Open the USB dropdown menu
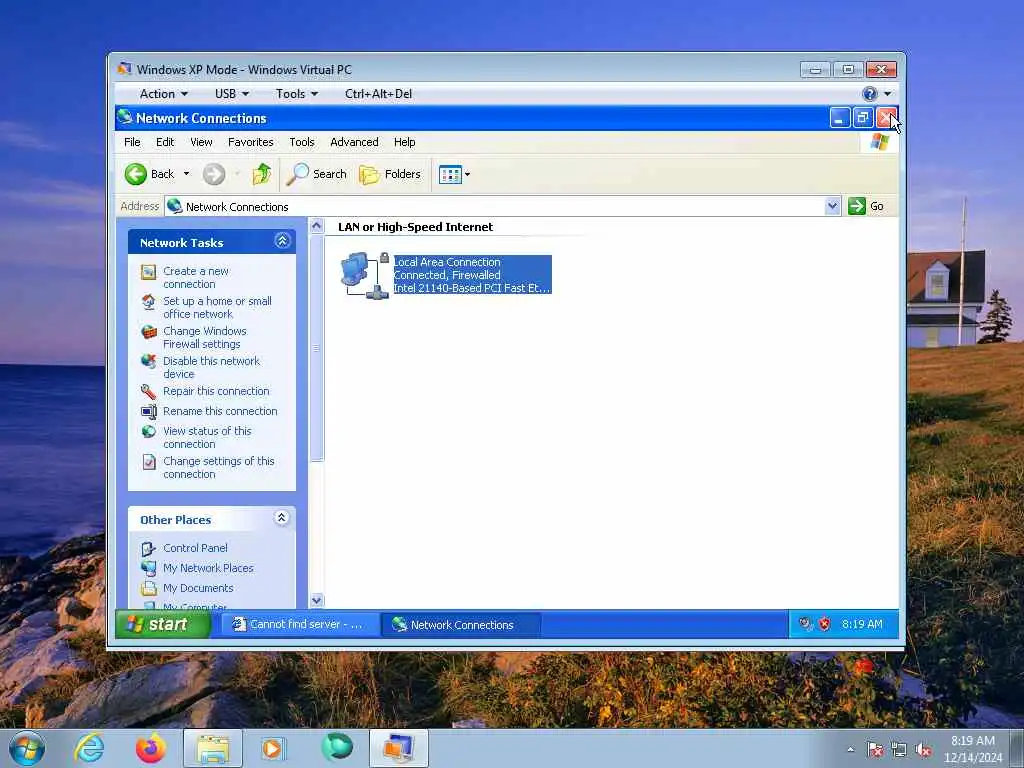The height and width of the screenshot is (768, 1024). (232, 94)
